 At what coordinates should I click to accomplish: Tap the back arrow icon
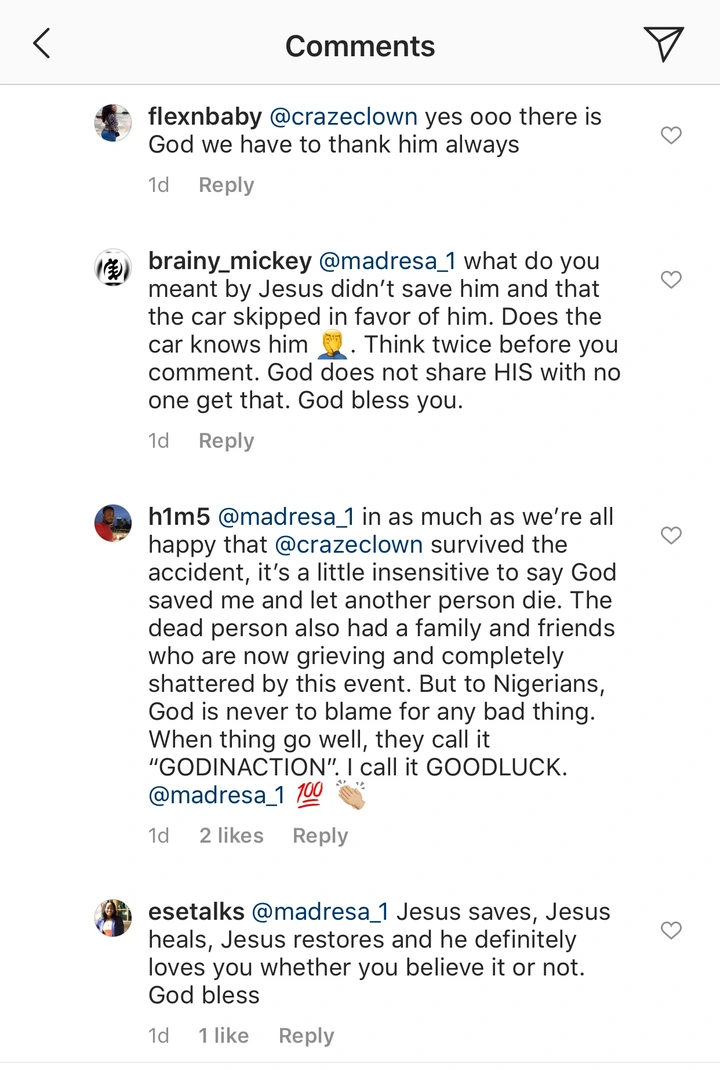point(42,44)
